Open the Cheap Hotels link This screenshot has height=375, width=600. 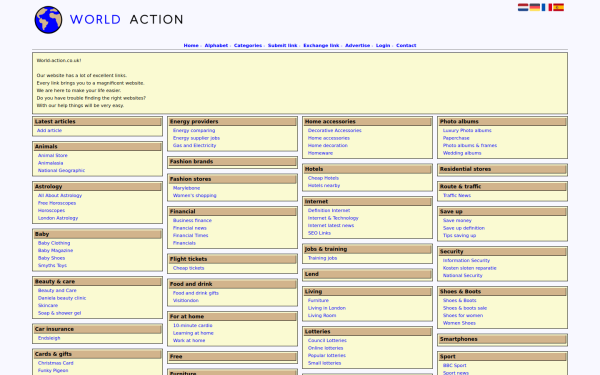click(x=323, y=178)
